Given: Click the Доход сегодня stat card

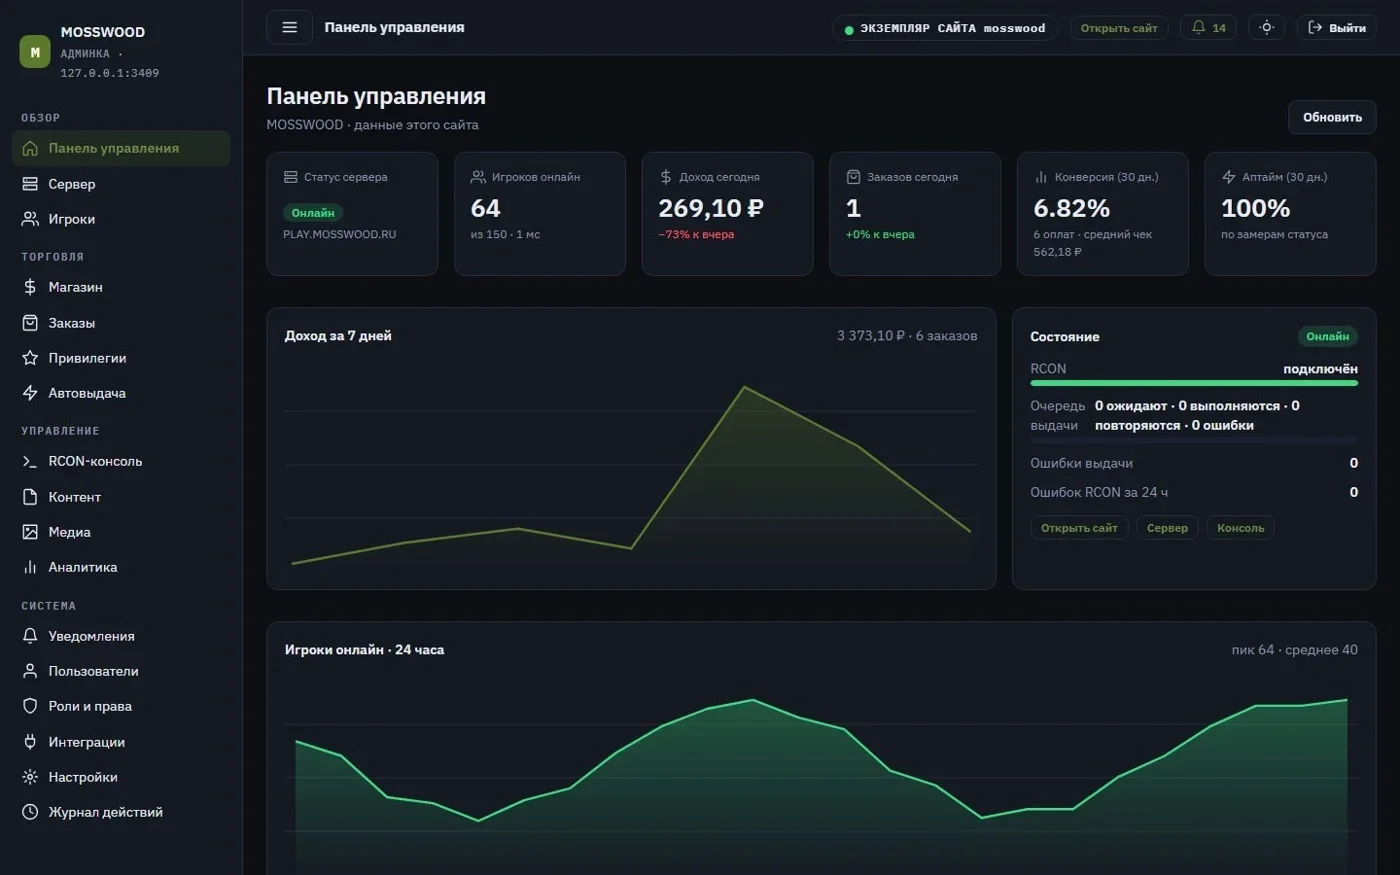Looking at the screenshot, I should [728, 214].
